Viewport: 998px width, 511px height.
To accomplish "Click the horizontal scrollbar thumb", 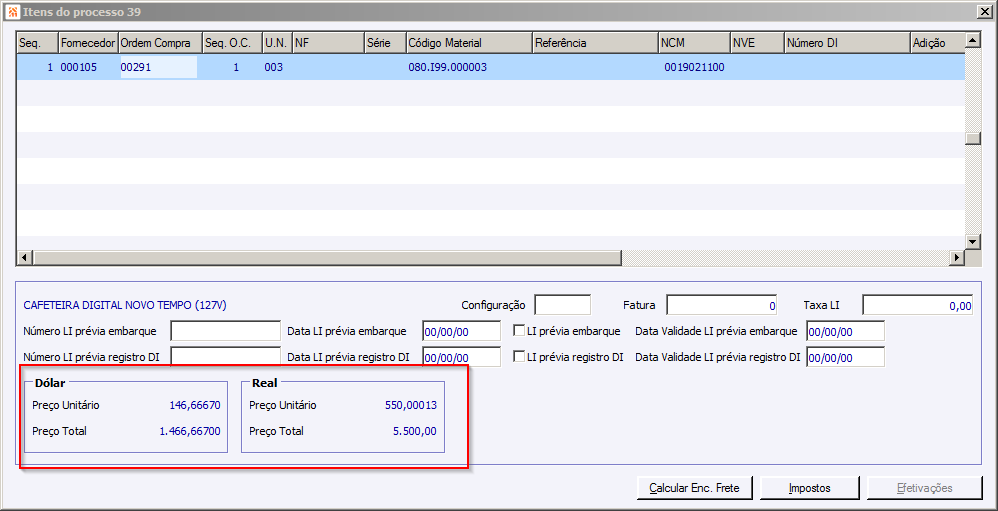I will pyautogui.click(x=327, y=257).
